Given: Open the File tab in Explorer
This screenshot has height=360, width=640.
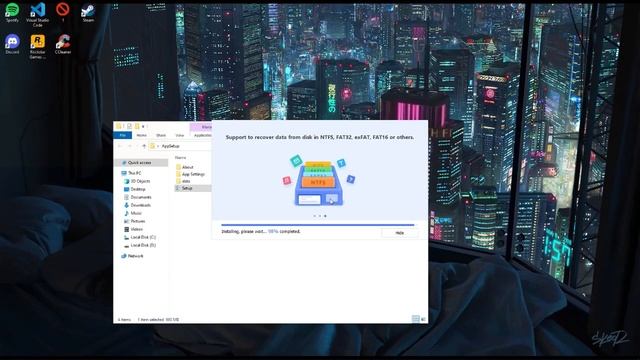Looking at the screenshot, I should pos(122,135).
